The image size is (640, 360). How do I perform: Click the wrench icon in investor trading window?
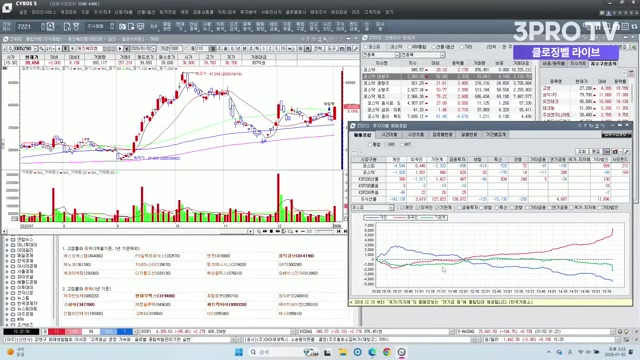tap(627, 151)
